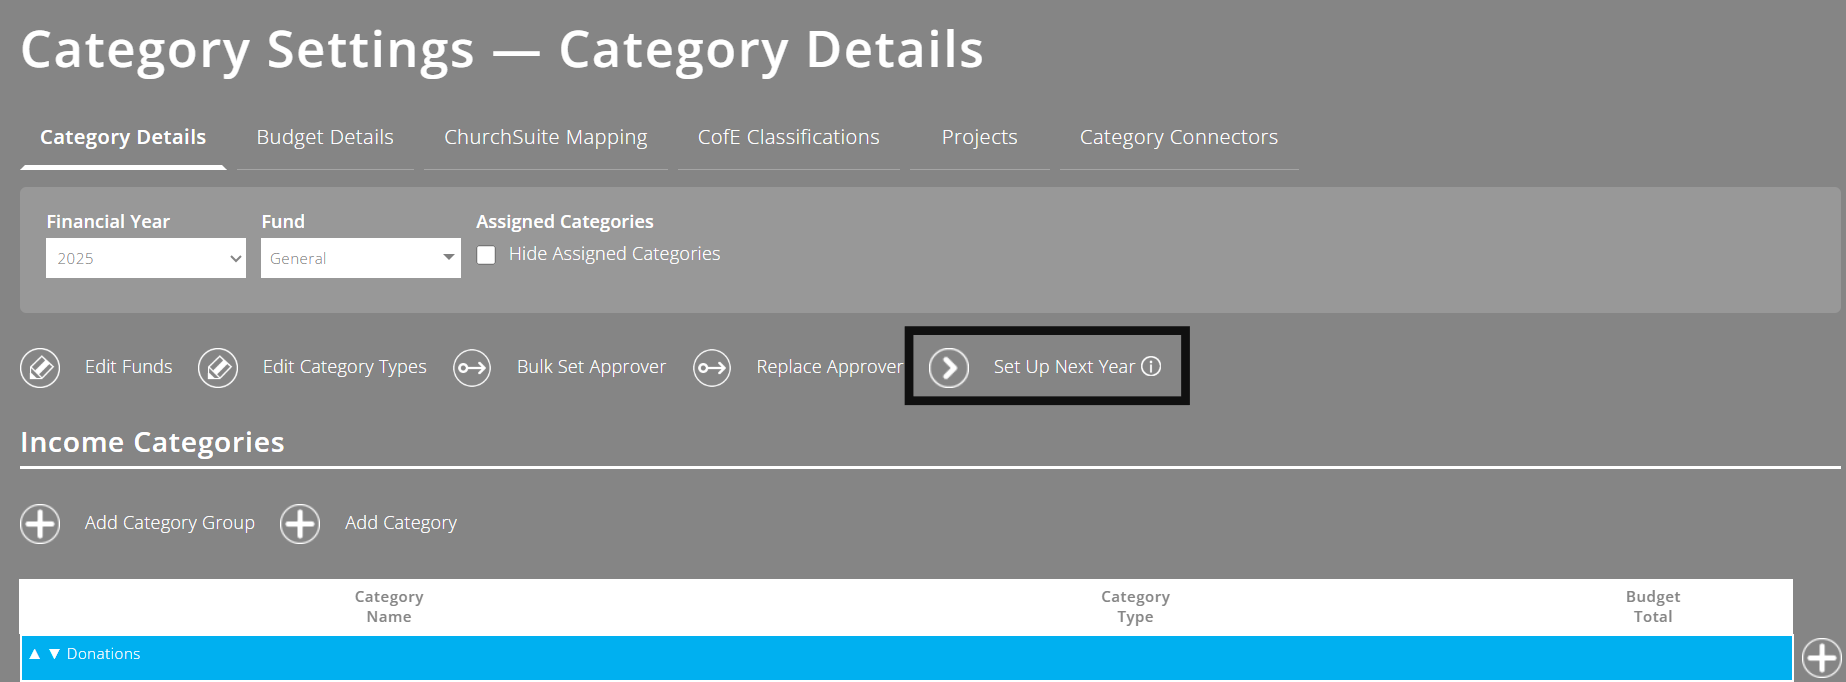Open the CofE Classifications tab

789,138
